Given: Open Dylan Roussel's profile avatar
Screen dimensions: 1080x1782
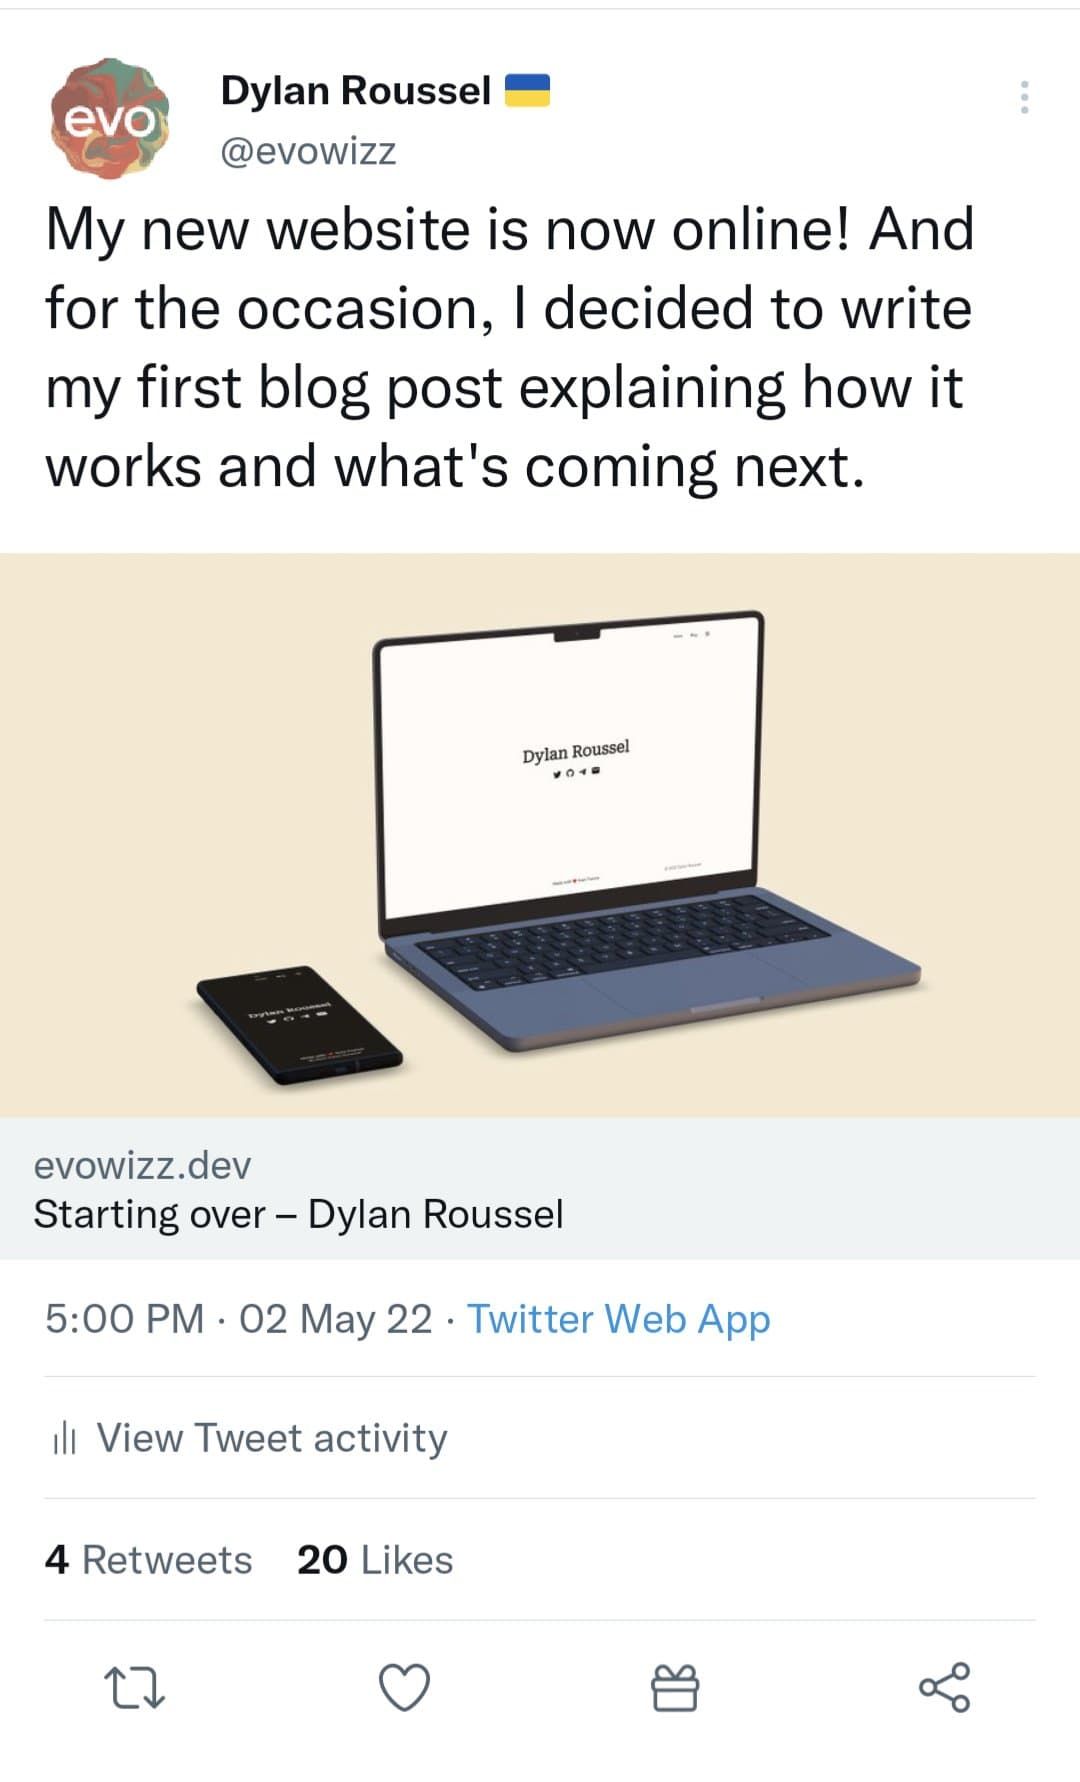Looking at the screenshot, I should coord(110,120).
